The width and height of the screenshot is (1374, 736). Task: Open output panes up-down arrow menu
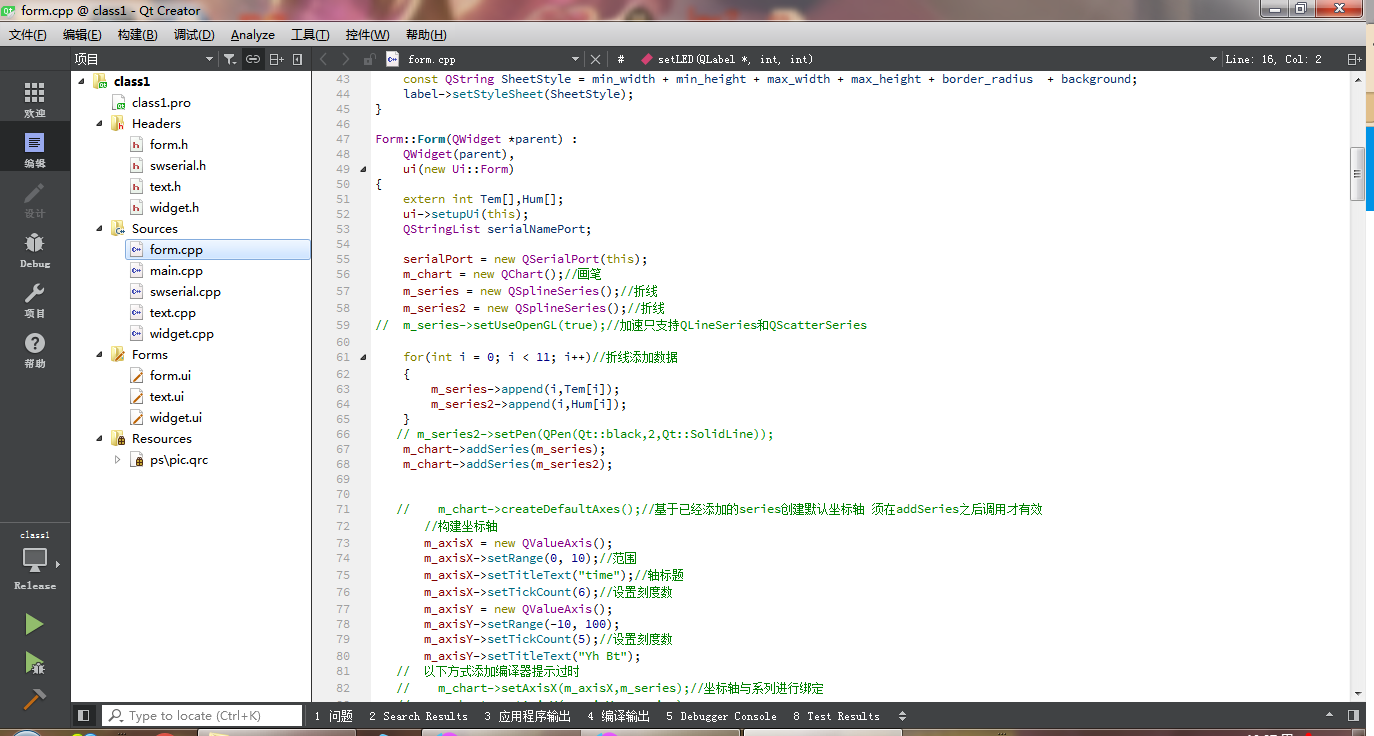[x=902, y=716]
